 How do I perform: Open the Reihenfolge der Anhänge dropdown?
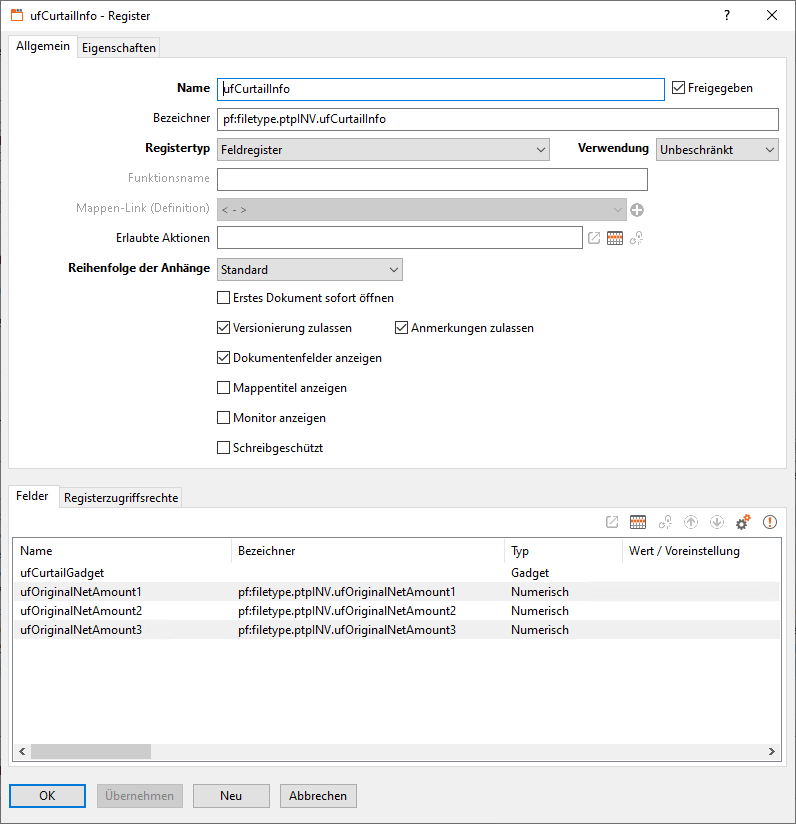[309, 270]
